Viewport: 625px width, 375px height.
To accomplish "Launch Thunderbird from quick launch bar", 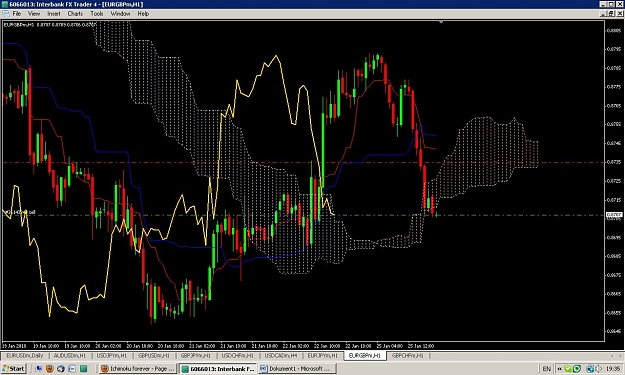I will pos(61,369).
